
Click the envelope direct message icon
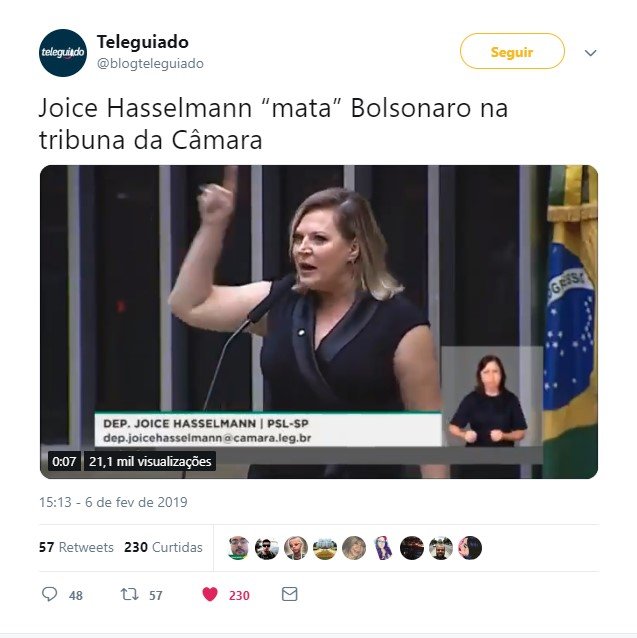(290, 594)
